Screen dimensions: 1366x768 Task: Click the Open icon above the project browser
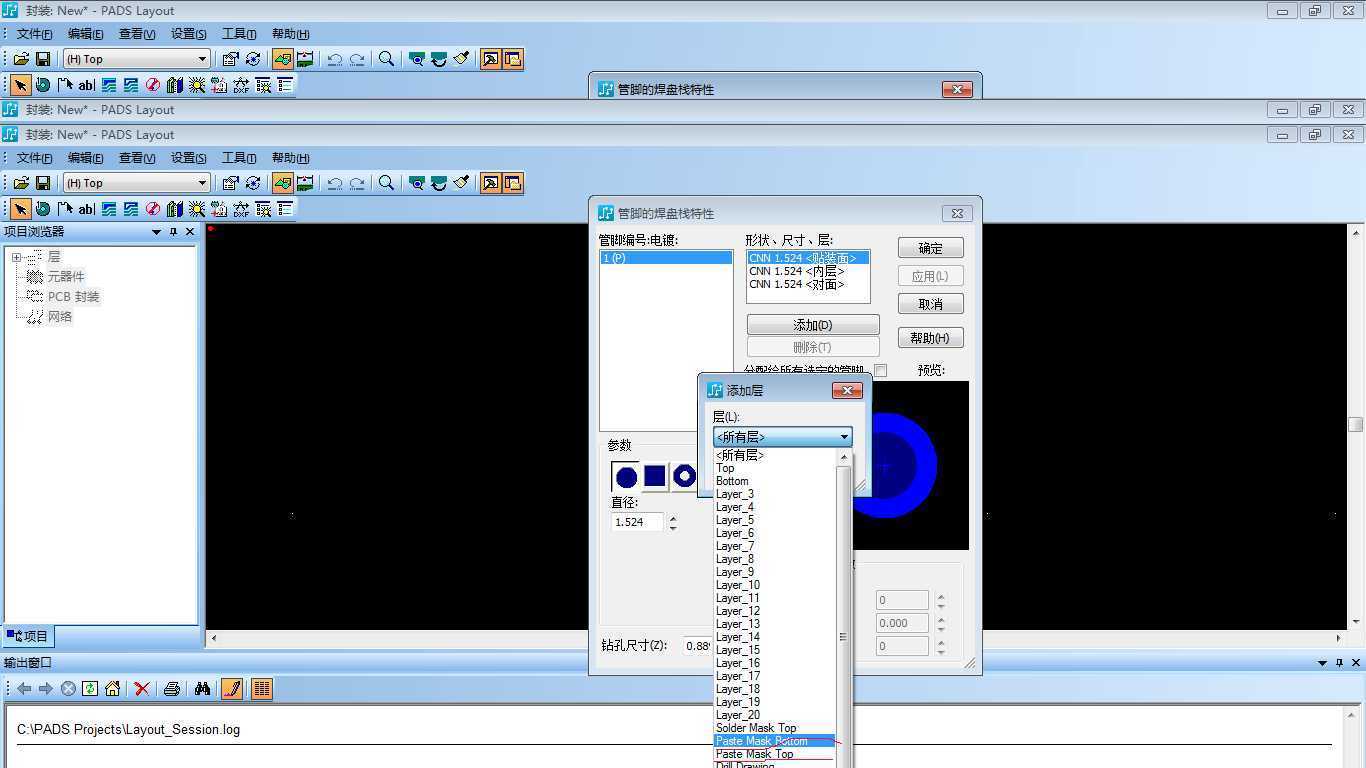(x=21, y=183)
